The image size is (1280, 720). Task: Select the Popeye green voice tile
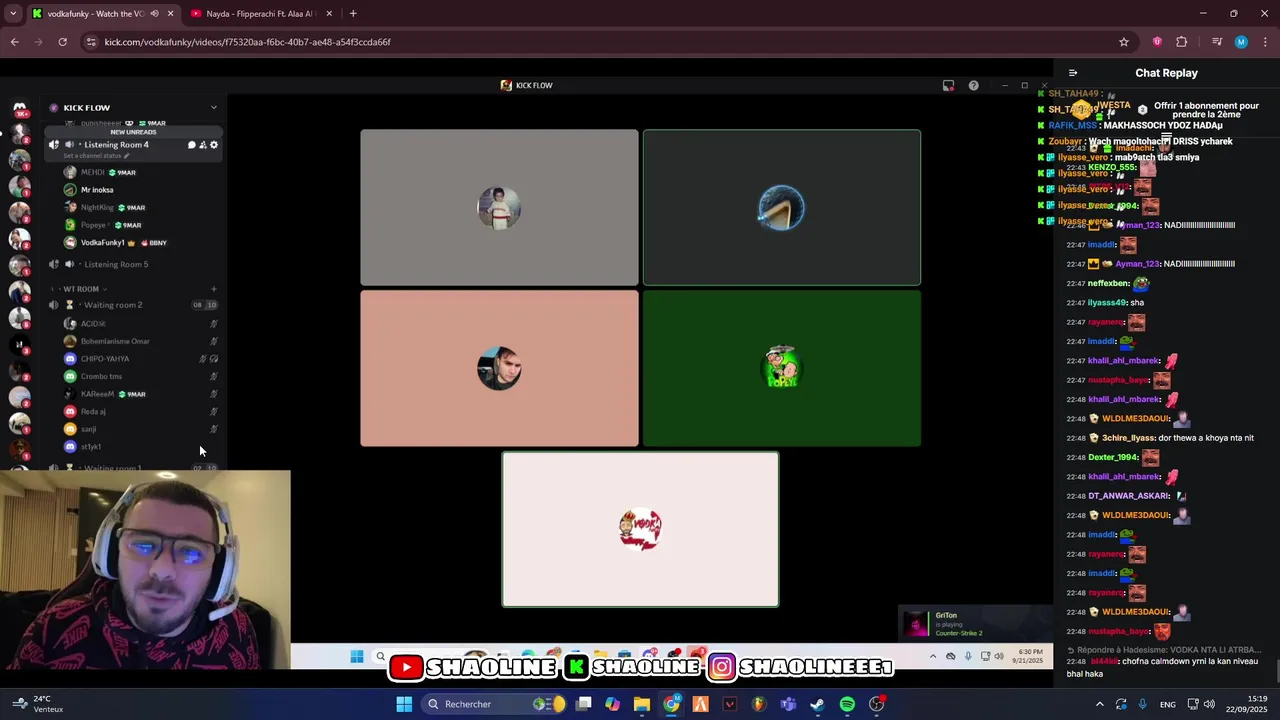781,368
